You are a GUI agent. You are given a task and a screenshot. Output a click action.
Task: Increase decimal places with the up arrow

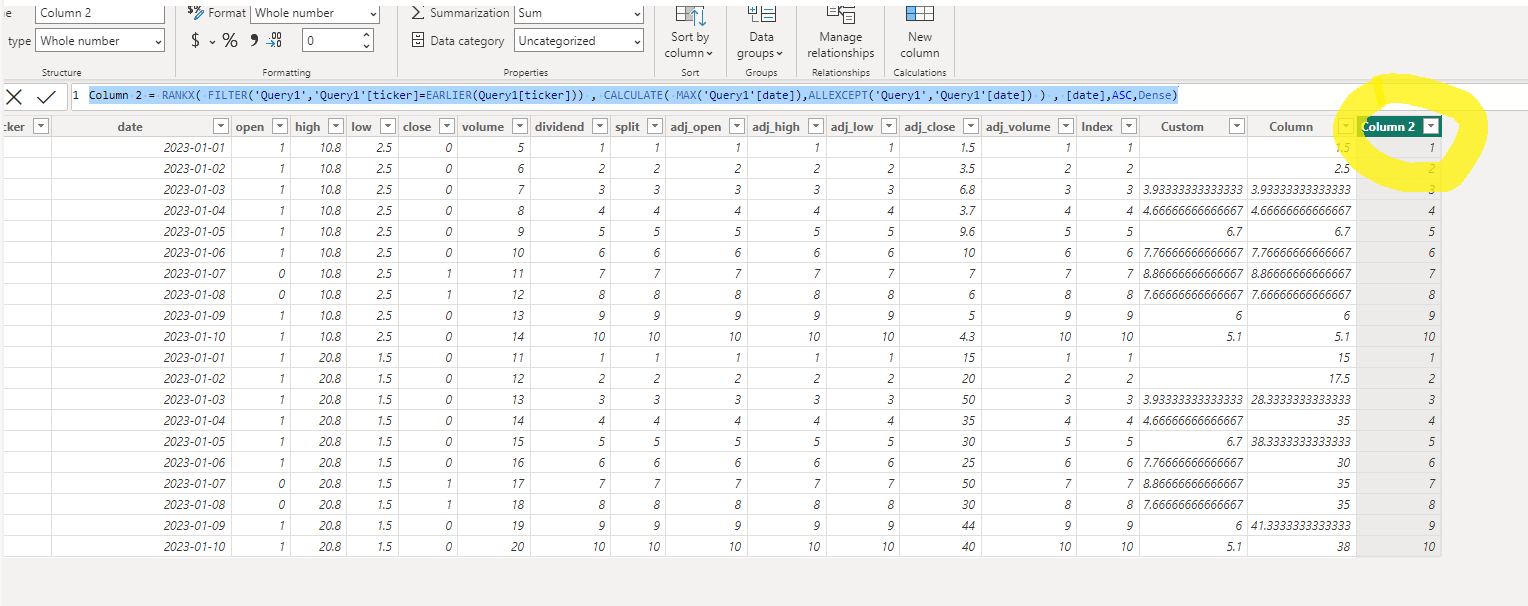tap(367, 35)
